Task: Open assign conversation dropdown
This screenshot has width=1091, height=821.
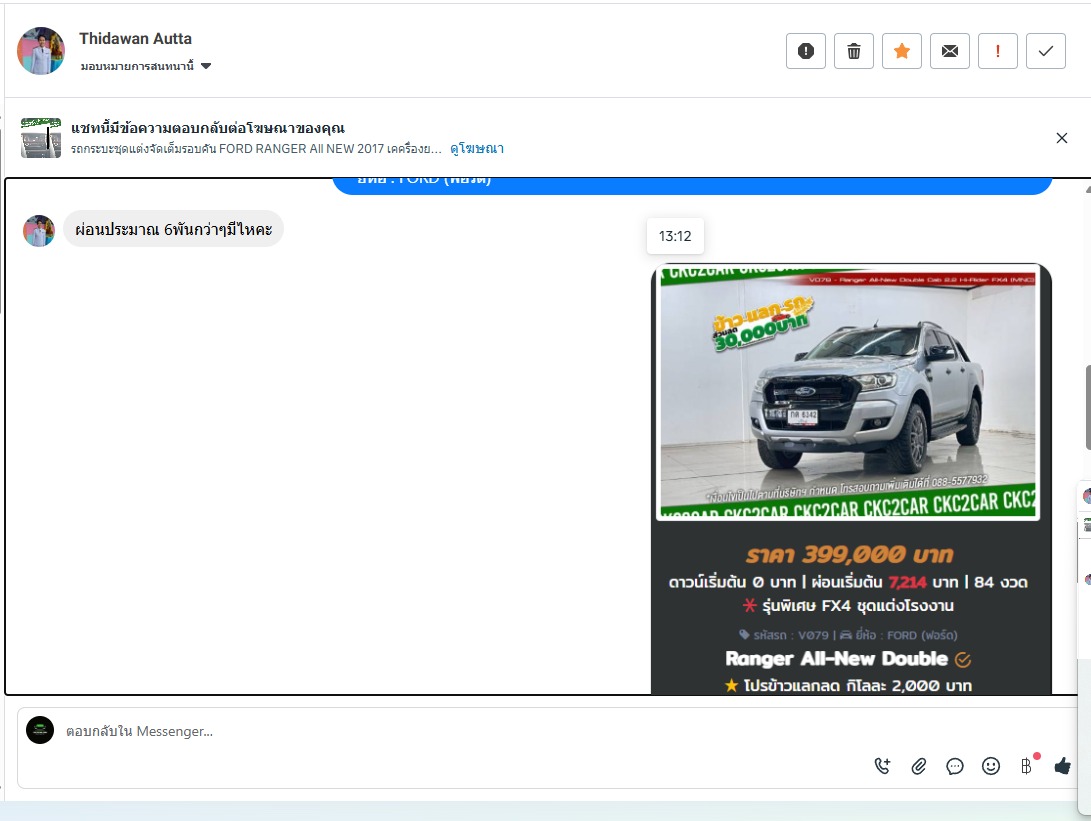Action: 145,66
